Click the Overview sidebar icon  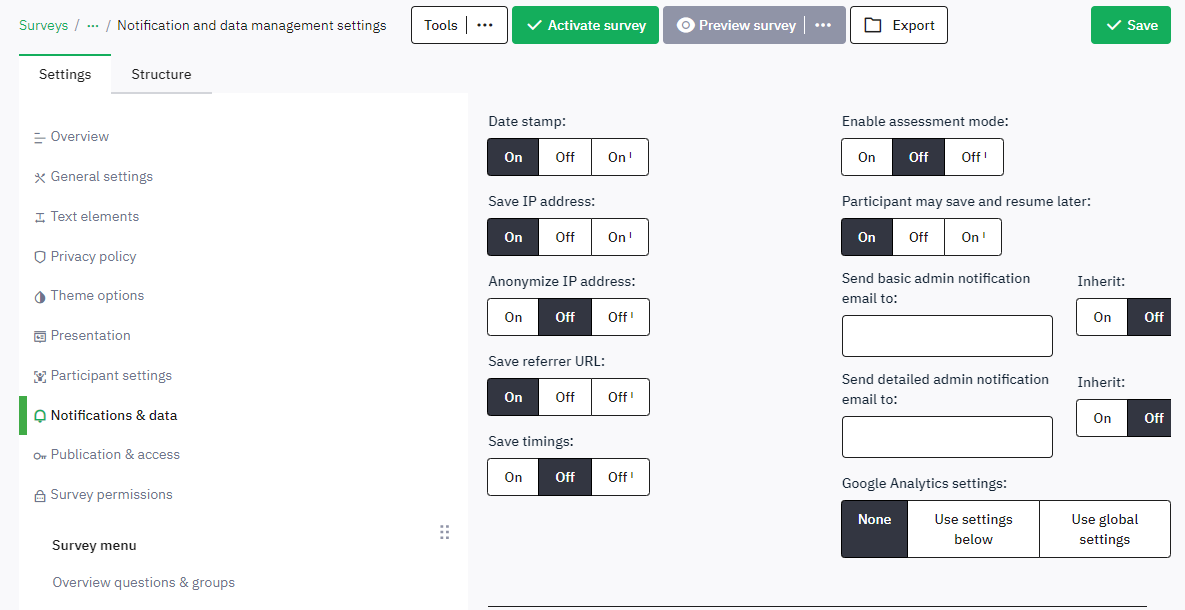[40, 137]
